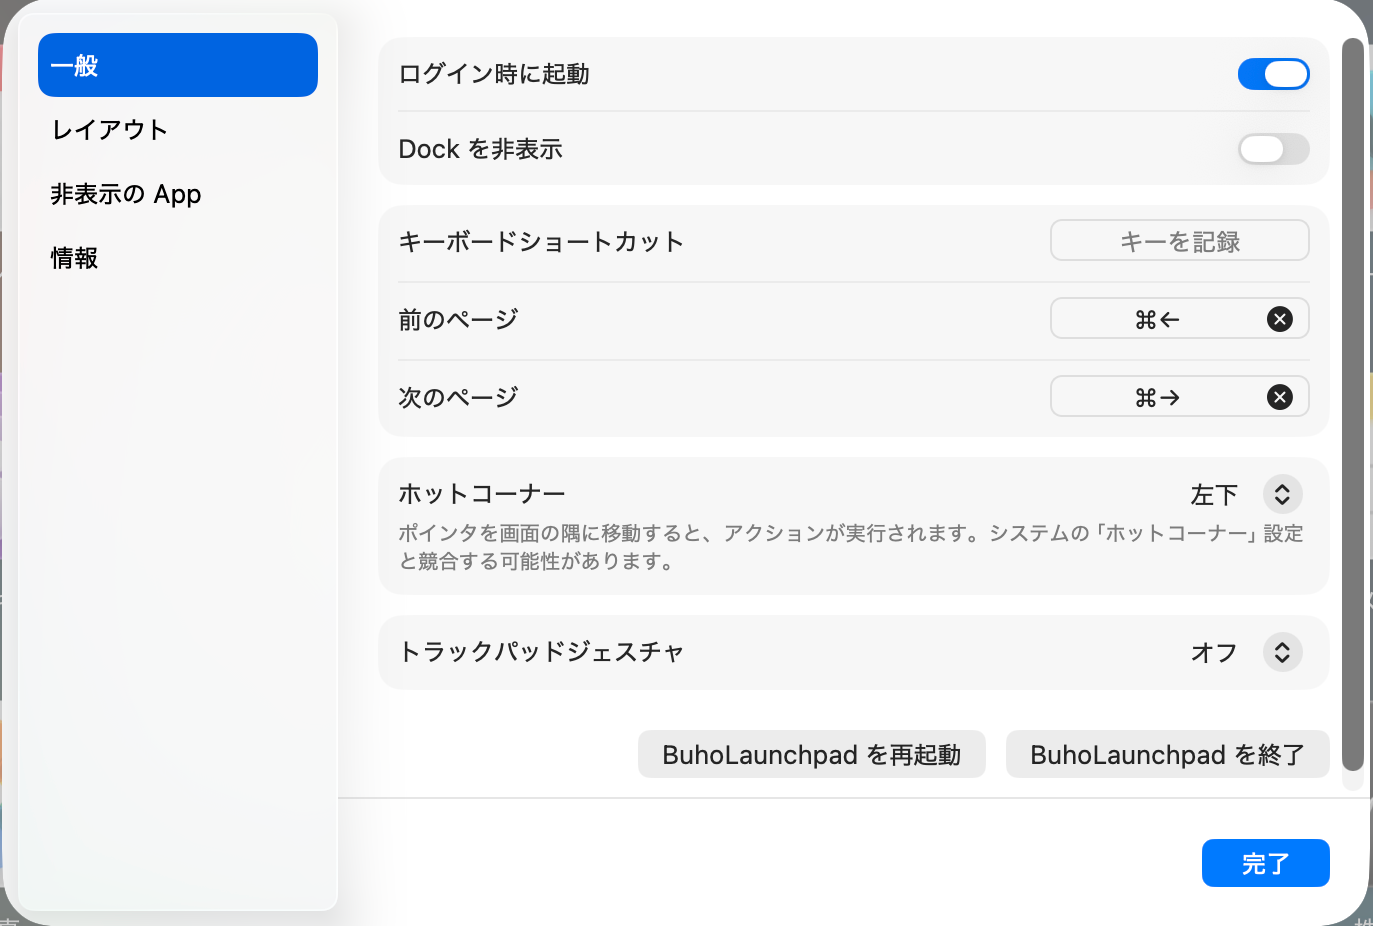Image resolution: width=1373 pixels, height=926 pixels.
Task: Click the chevron icon beside ホットコーナー
Action: tap(1282, 494)
